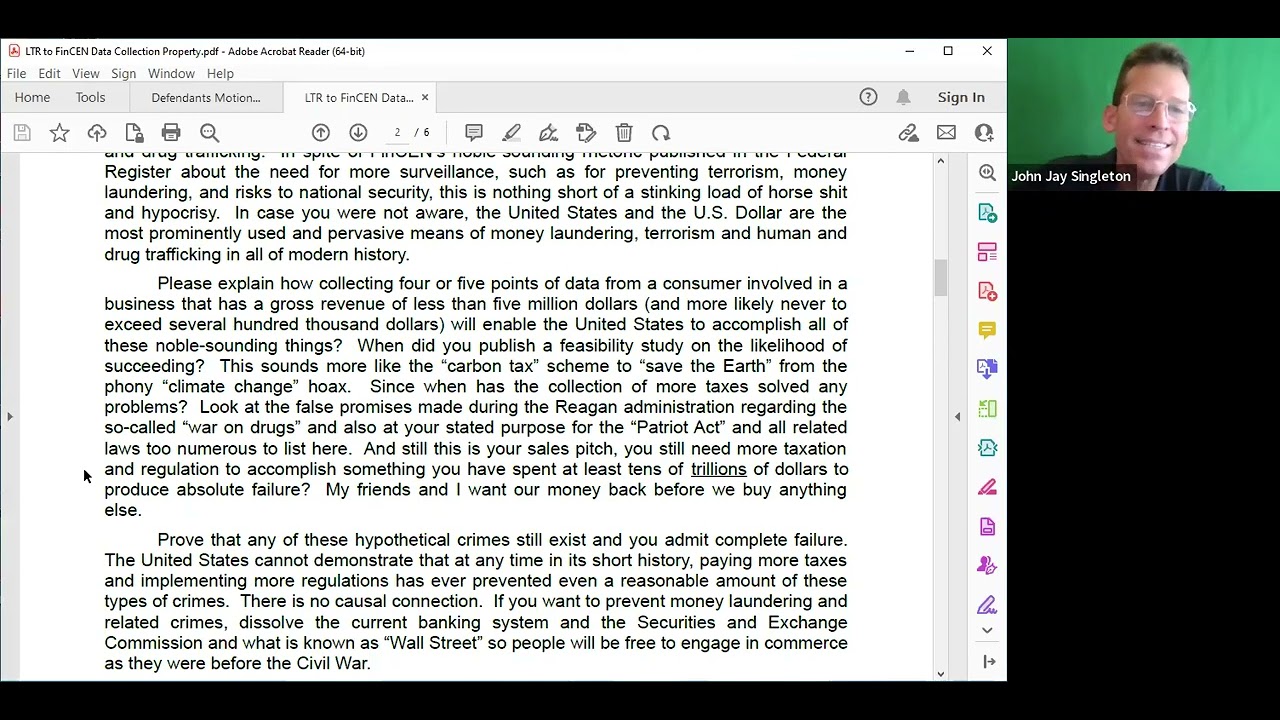Show more tools chevron in right pane
Screen dimensions: 1280x720
pyautogui.click(x=987, y=630)
